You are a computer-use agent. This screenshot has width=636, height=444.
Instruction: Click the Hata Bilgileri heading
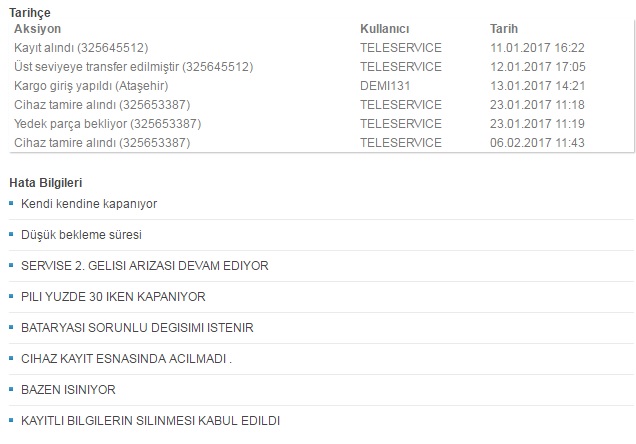coord(45,183)
